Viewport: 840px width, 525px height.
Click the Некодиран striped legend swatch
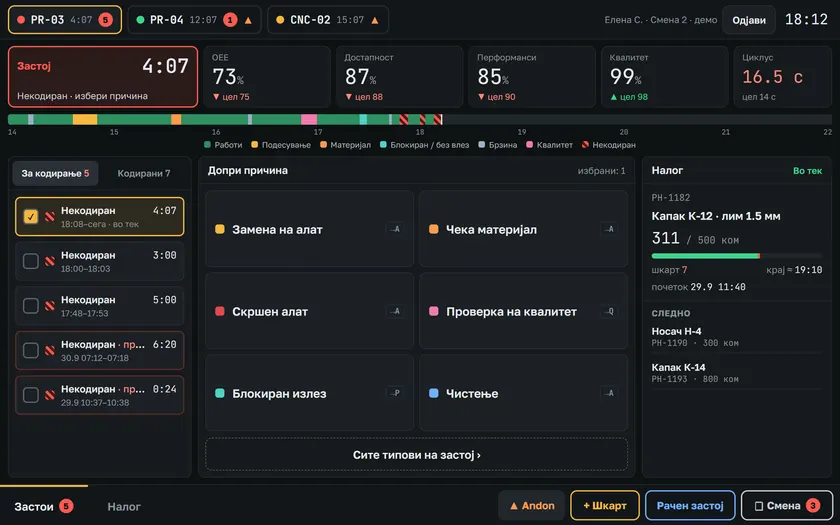click(585, 145)
